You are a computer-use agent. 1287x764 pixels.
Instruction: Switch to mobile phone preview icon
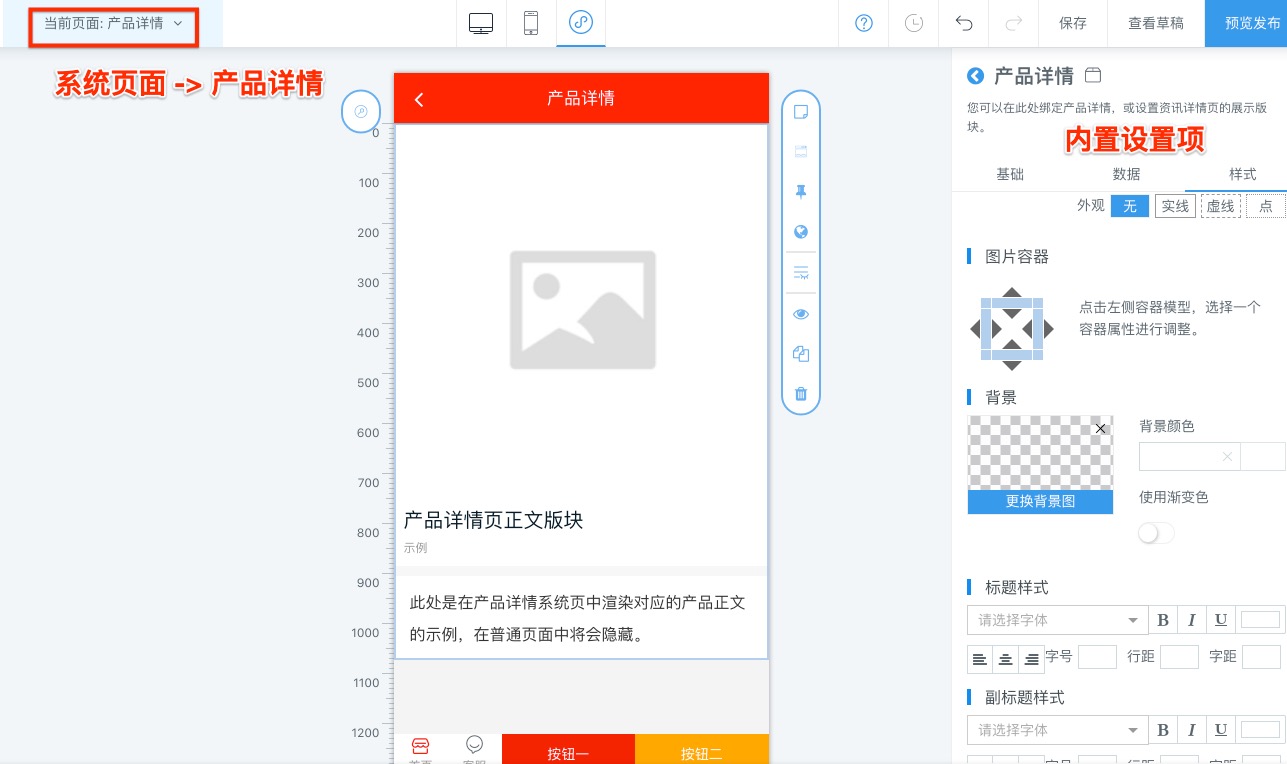[x=531, y=23]
